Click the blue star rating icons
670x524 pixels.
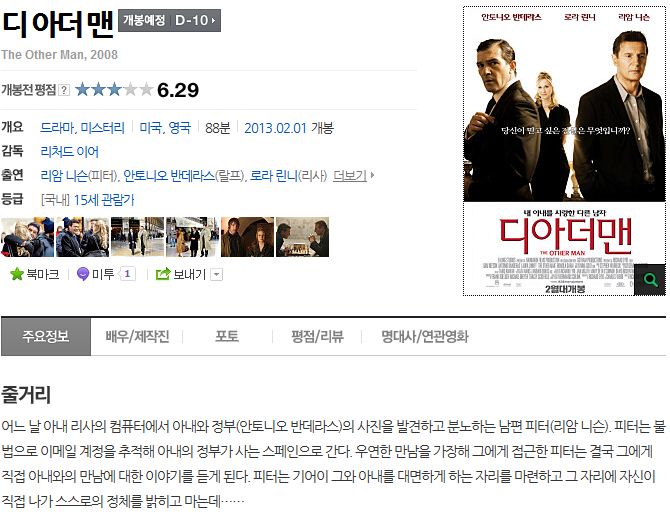(114, 90)
